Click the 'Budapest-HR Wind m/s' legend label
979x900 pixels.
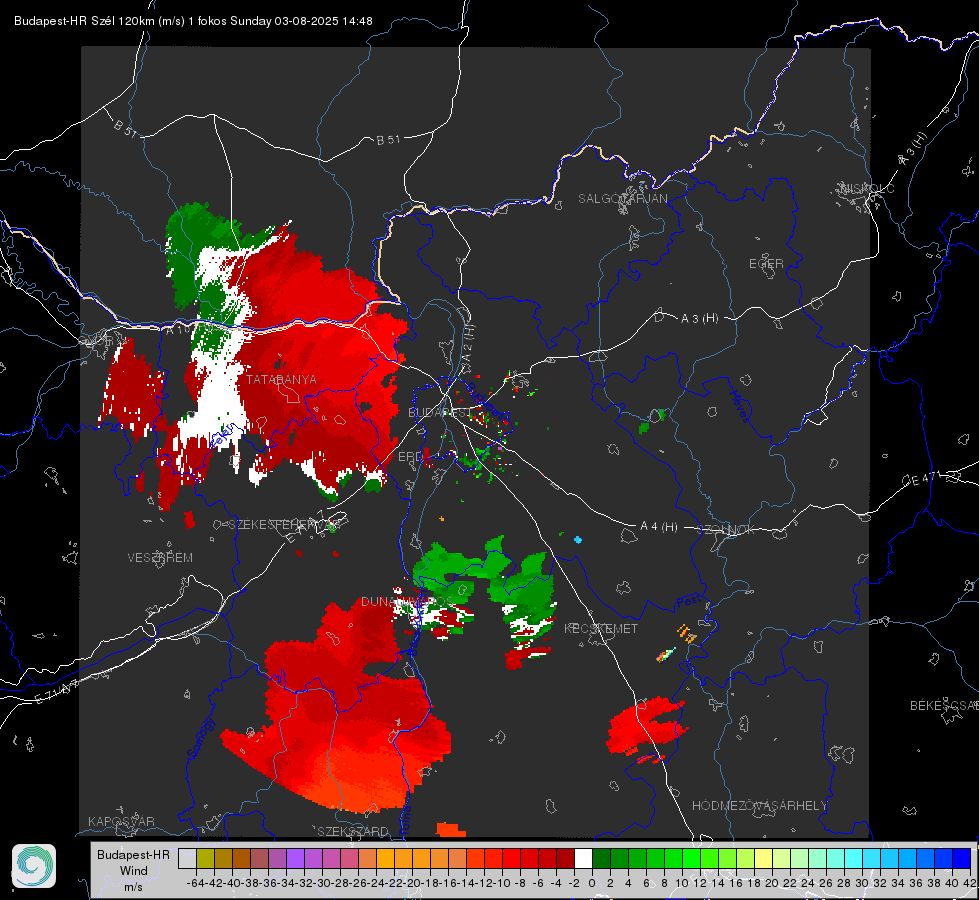click(133, 871)
